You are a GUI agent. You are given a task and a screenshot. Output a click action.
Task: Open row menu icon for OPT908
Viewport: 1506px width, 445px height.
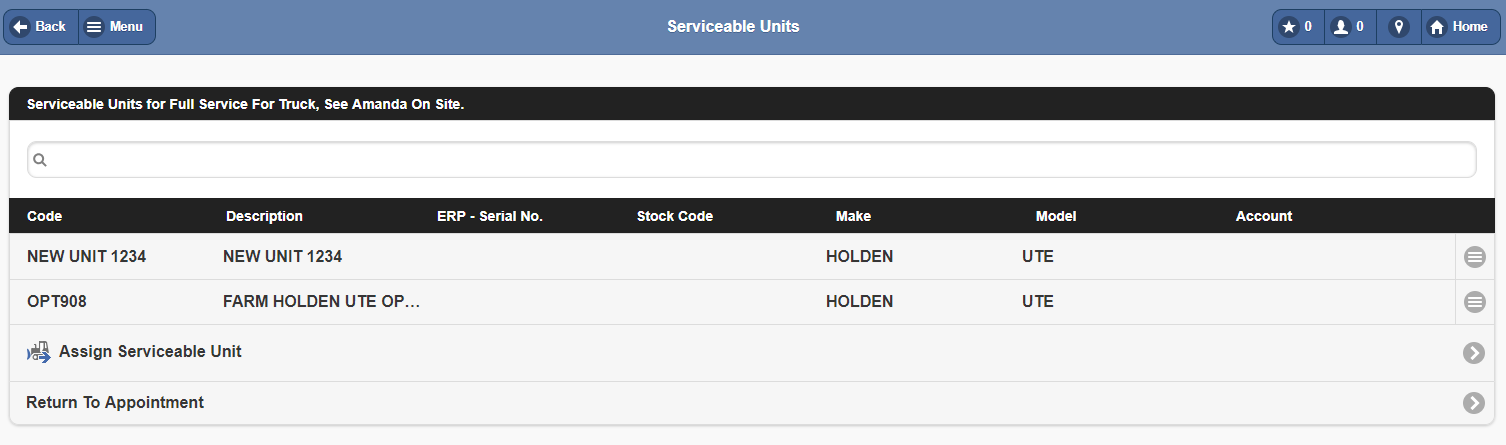1475,302
